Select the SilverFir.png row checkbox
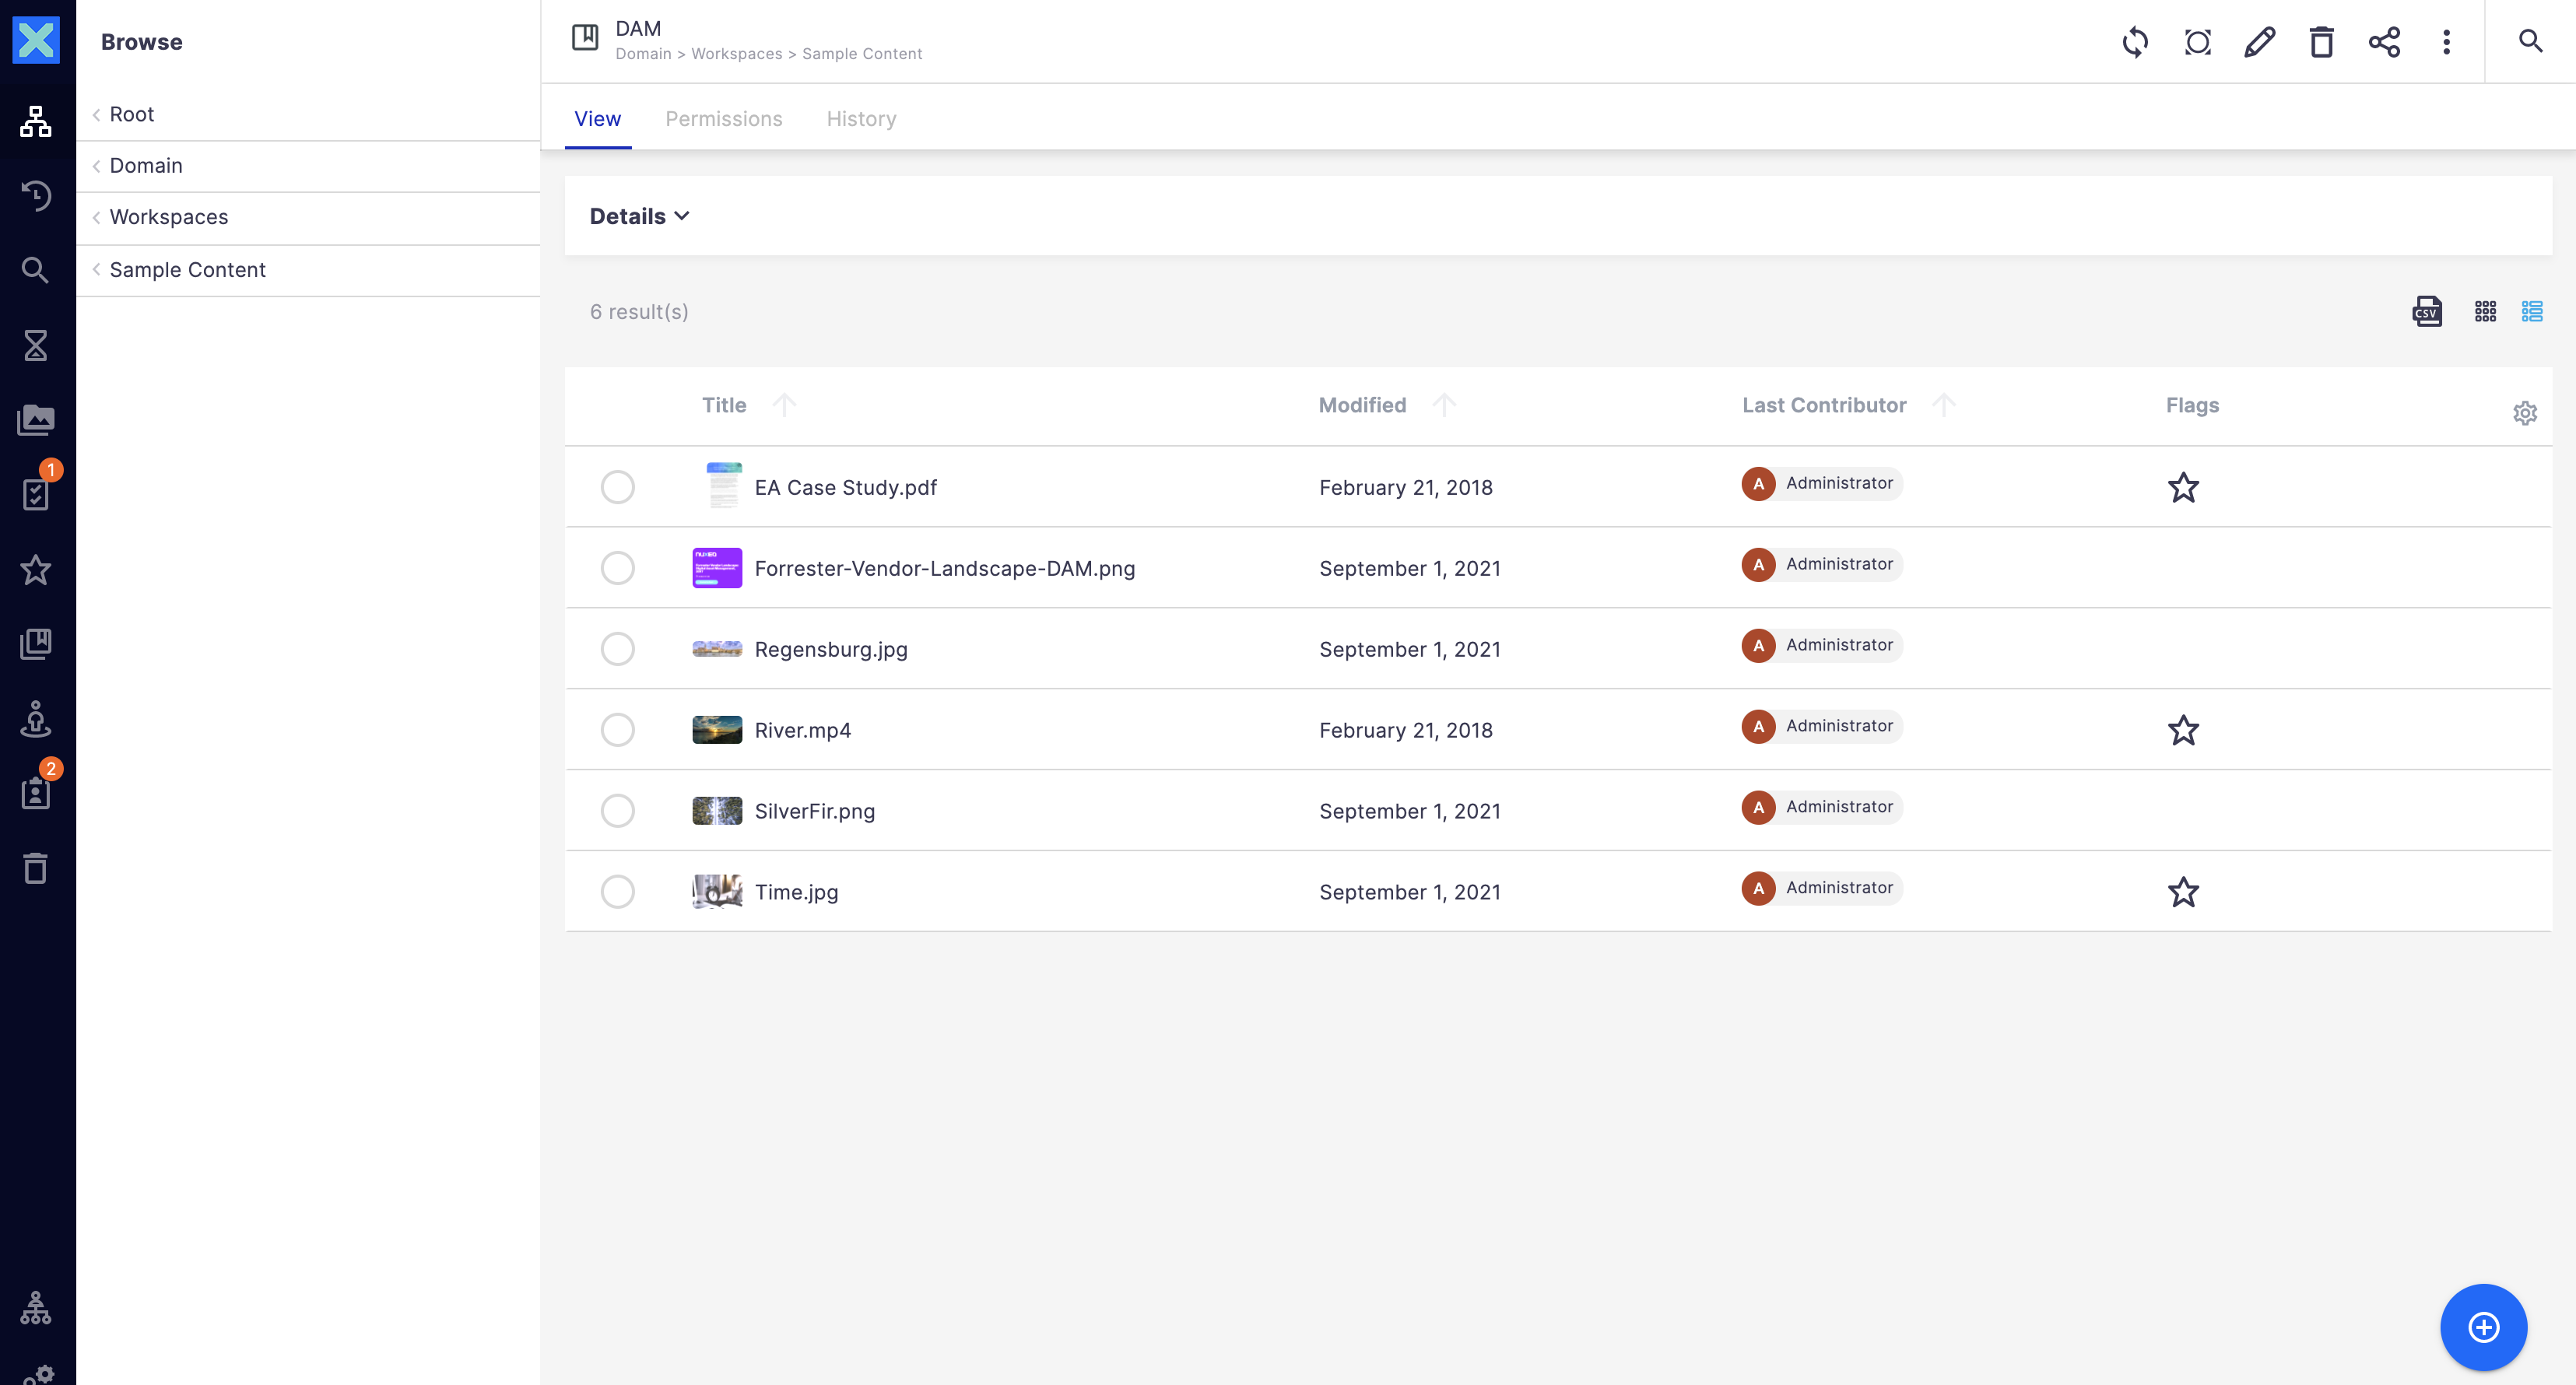2576x1385 pixels. [x=618, y=811]
